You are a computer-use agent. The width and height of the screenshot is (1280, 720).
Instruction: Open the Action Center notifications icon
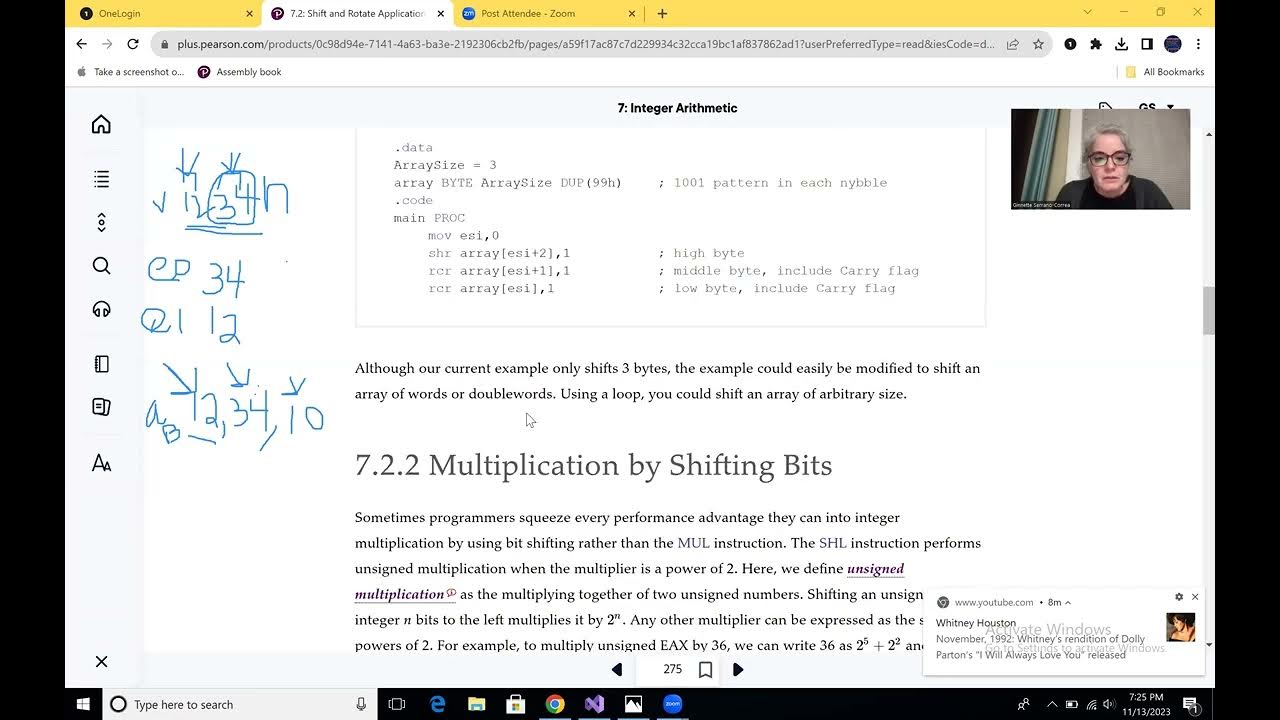pyautogui.click(x=1190, y=704)
